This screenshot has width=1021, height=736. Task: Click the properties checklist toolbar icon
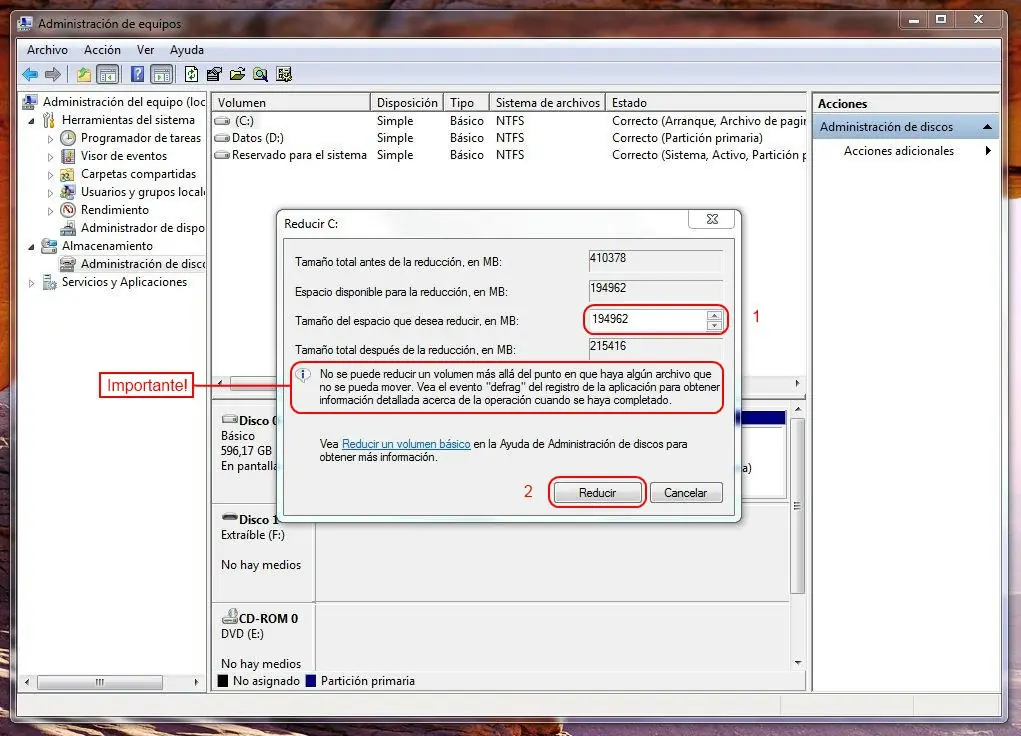(x=214, y=74)
